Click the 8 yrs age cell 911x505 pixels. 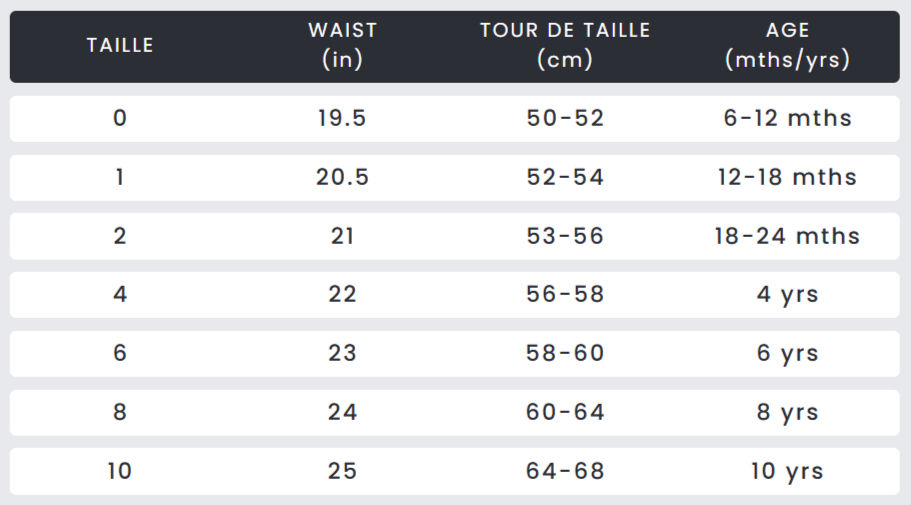click(x=787, y=413)
